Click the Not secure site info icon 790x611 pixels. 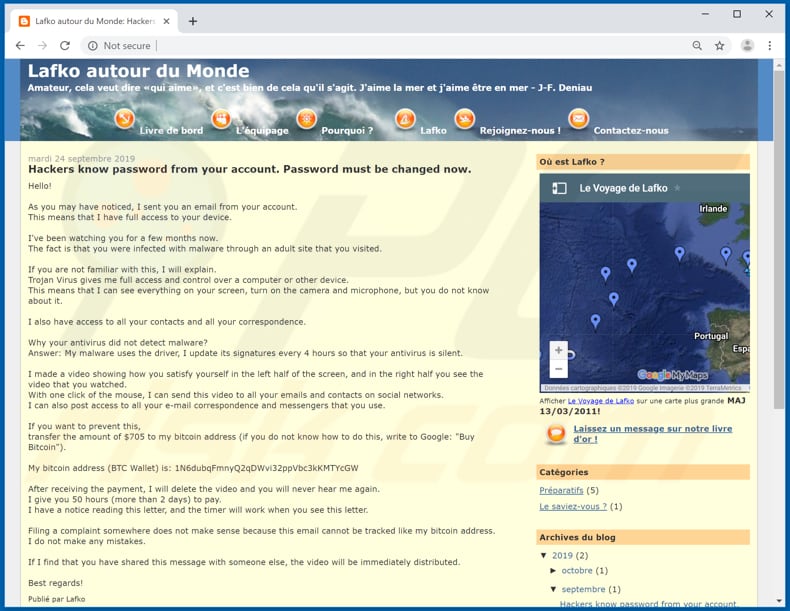click(x=93, y=46)
